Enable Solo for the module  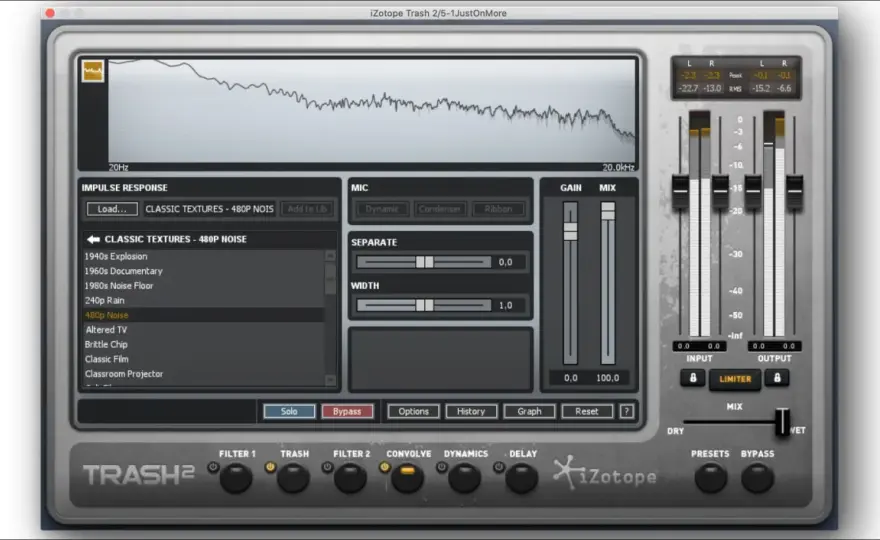[x=289, y=411]
